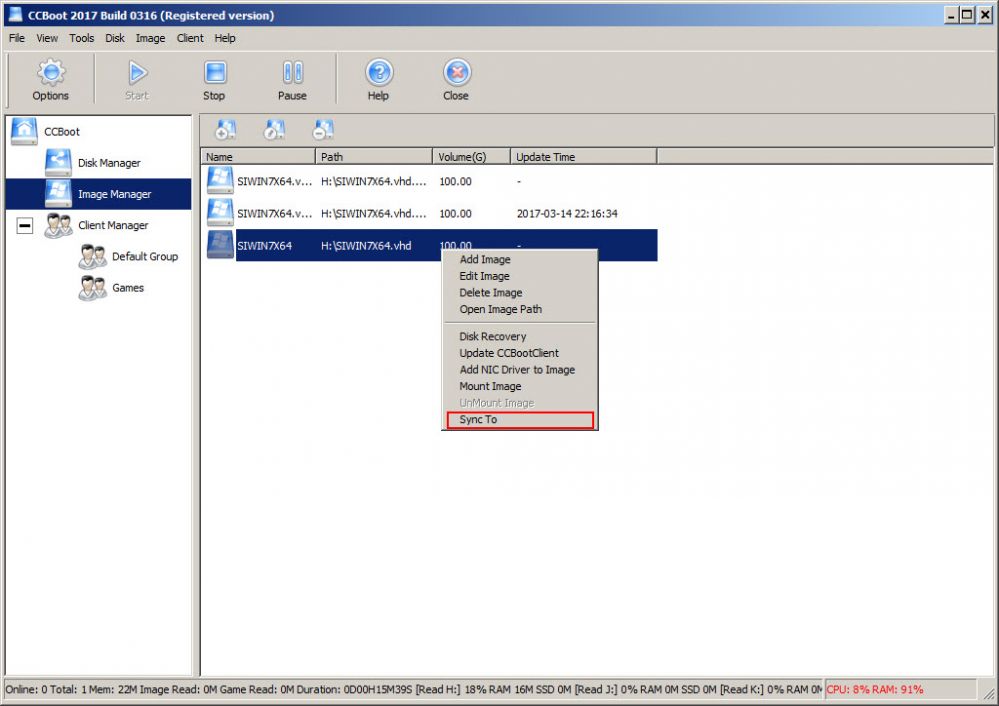Viewport: 999px width, 706px height.
Task: Click the red Close toolbar icon
Action: 457,72
